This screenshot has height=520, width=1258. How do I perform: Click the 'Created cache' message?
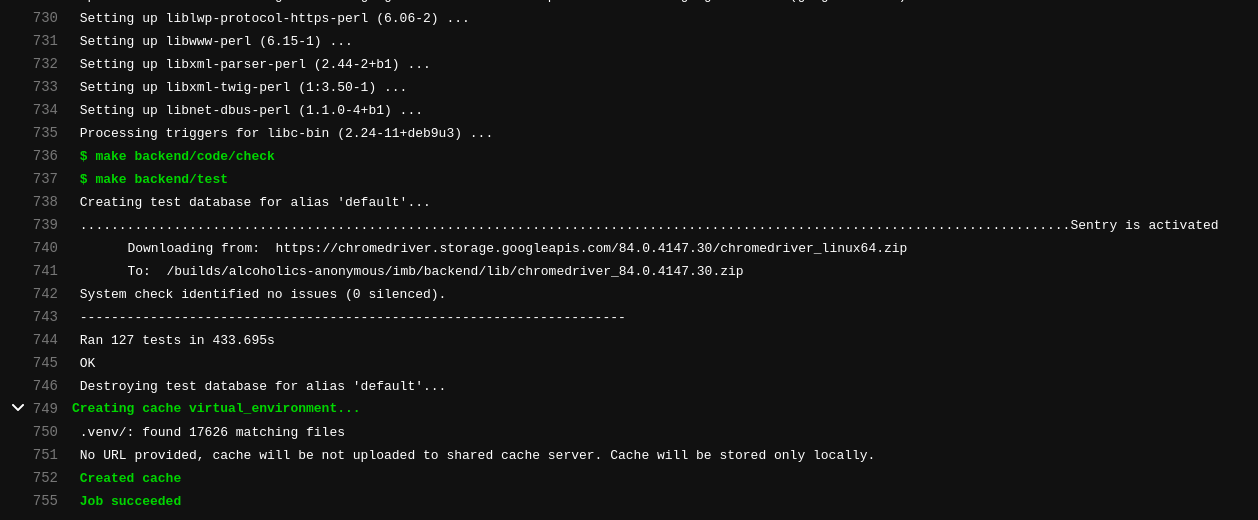tap(130, 478)
